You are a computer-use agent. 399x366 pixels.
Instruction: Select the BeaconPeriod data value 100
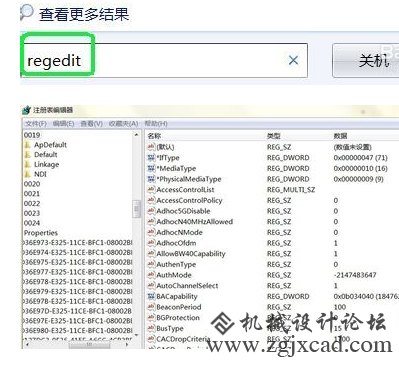click(340, 307)
